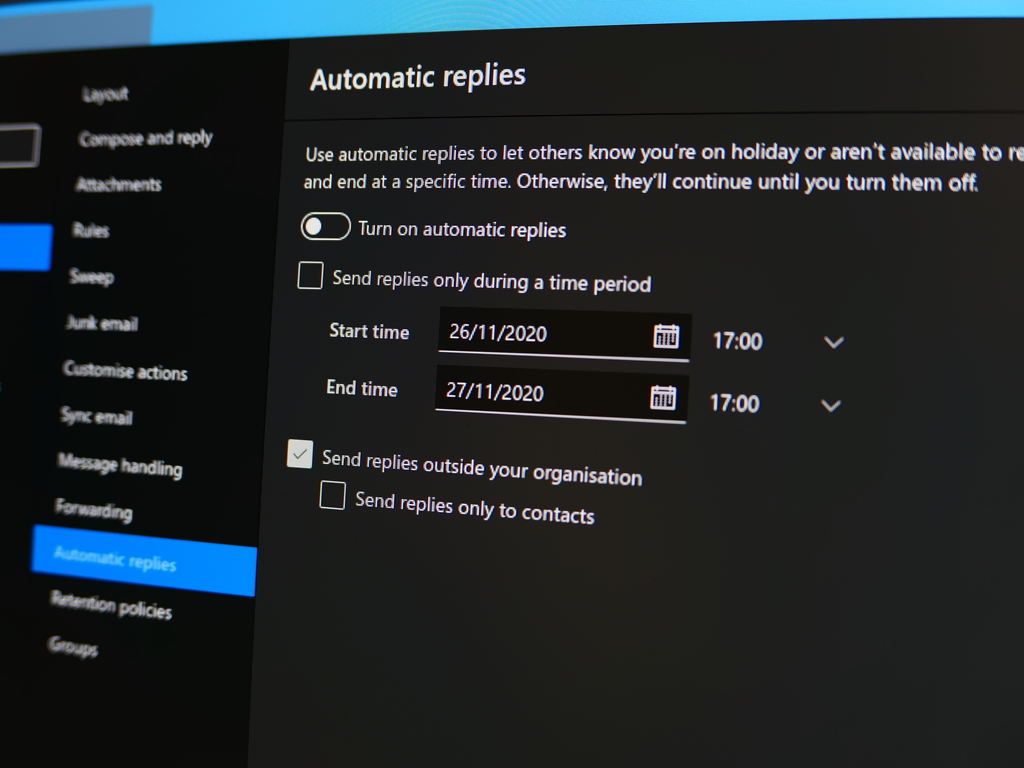Screen dimensions: 1024x768
Task: Open the Groups settings section
Action: tap(73, 647)
